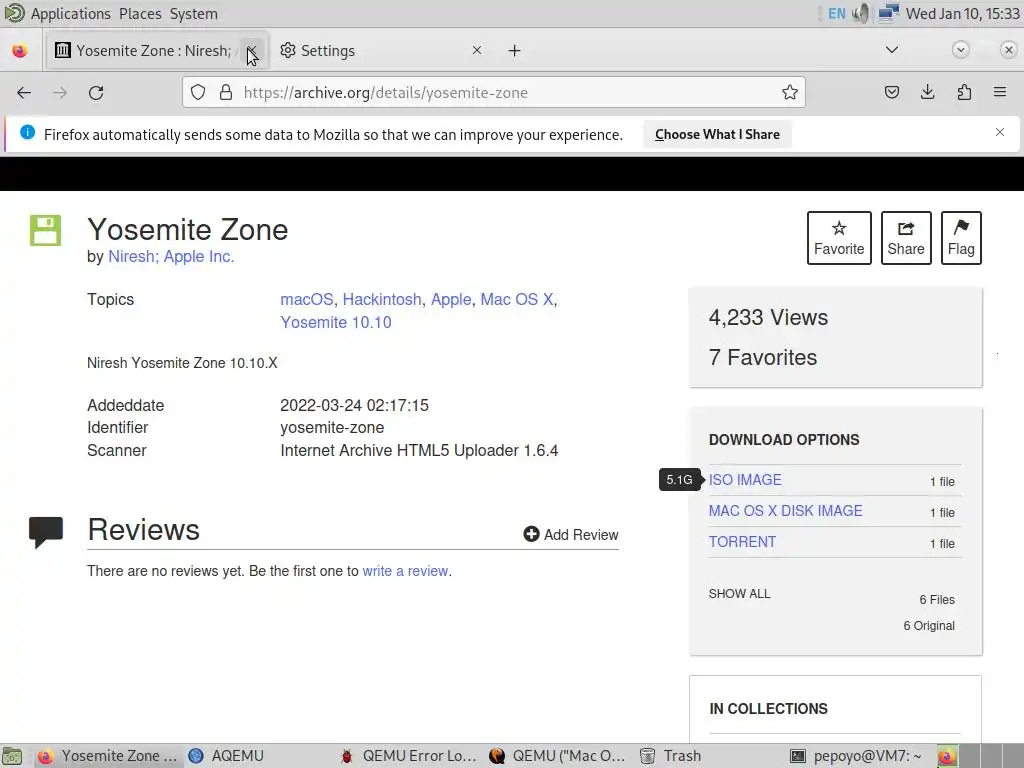
Task: Favorite this item with the star button
Action: (839, 238)
